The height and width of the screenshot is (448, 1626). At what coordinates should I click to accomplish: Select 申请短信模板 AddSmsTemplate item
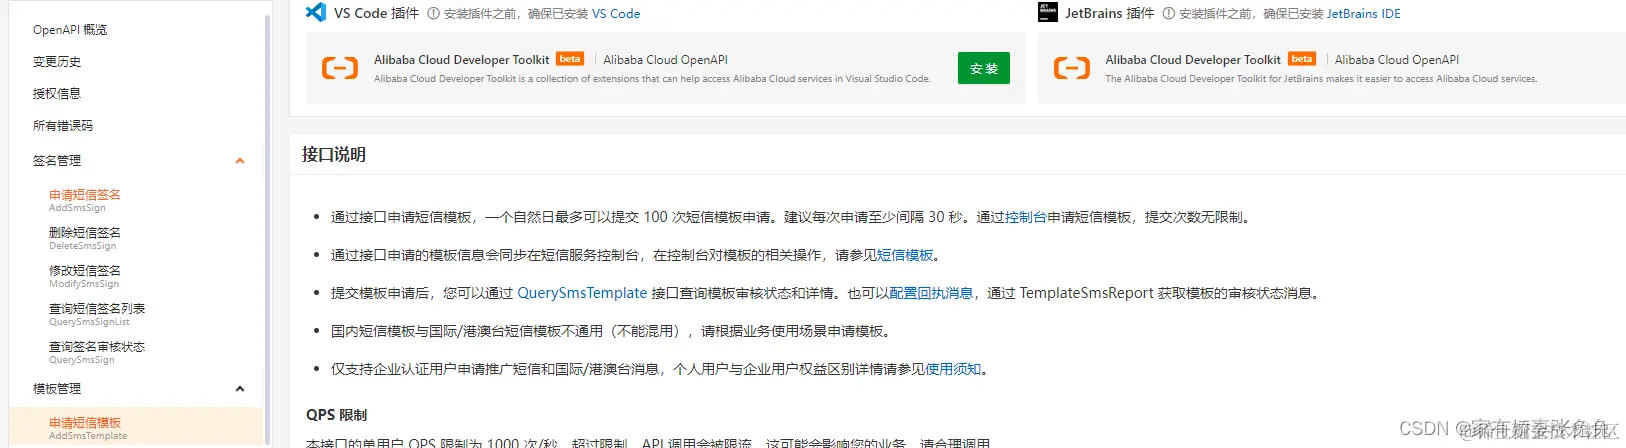click(x=136, y=426)
